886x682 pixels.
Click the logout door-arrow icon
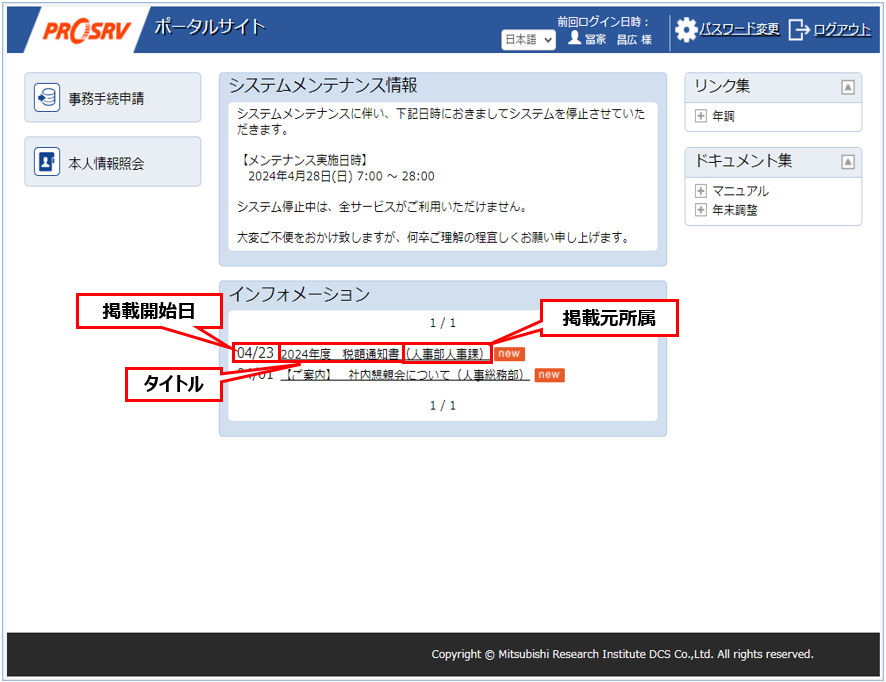tap(799, 29)
